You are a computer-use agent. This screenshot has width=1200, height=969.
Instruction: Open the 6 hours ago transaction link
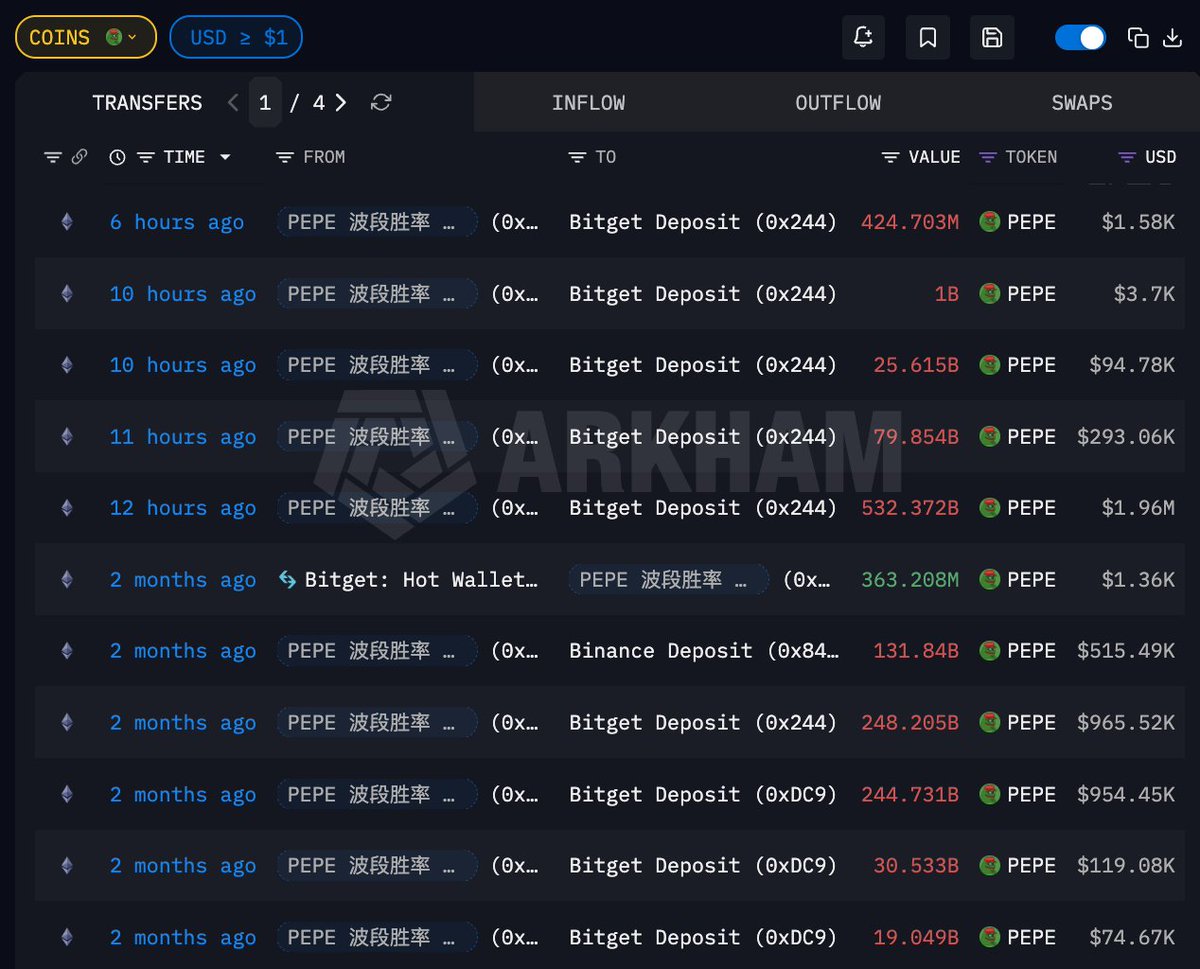point(177,222)
